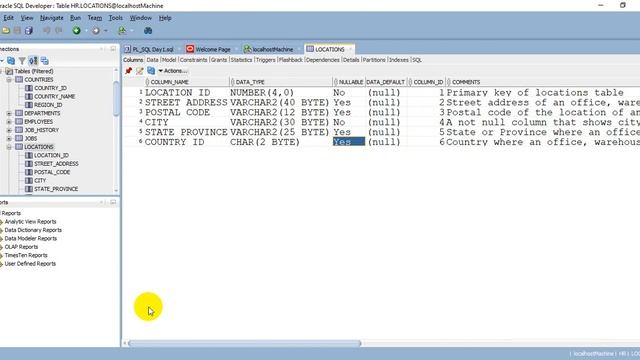
Task: Open the SQL Worksheet toolbar icon
Action: tap(122, 31)
